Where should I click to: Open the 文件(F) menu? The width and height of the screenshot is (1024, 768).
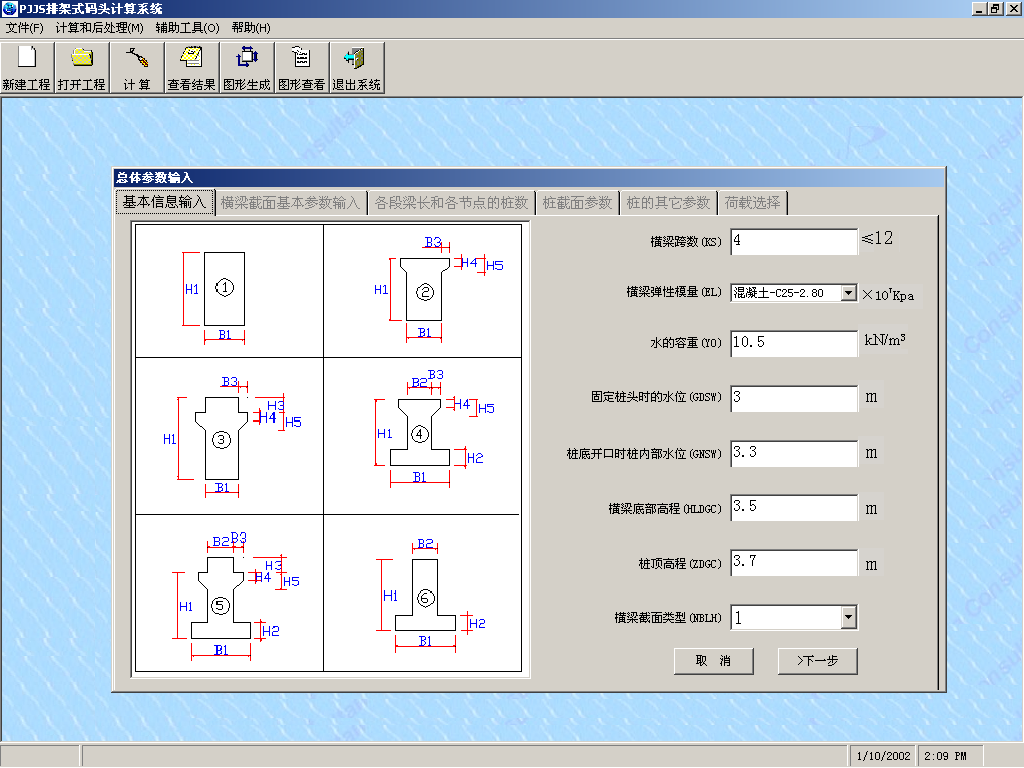coord(25,28)
